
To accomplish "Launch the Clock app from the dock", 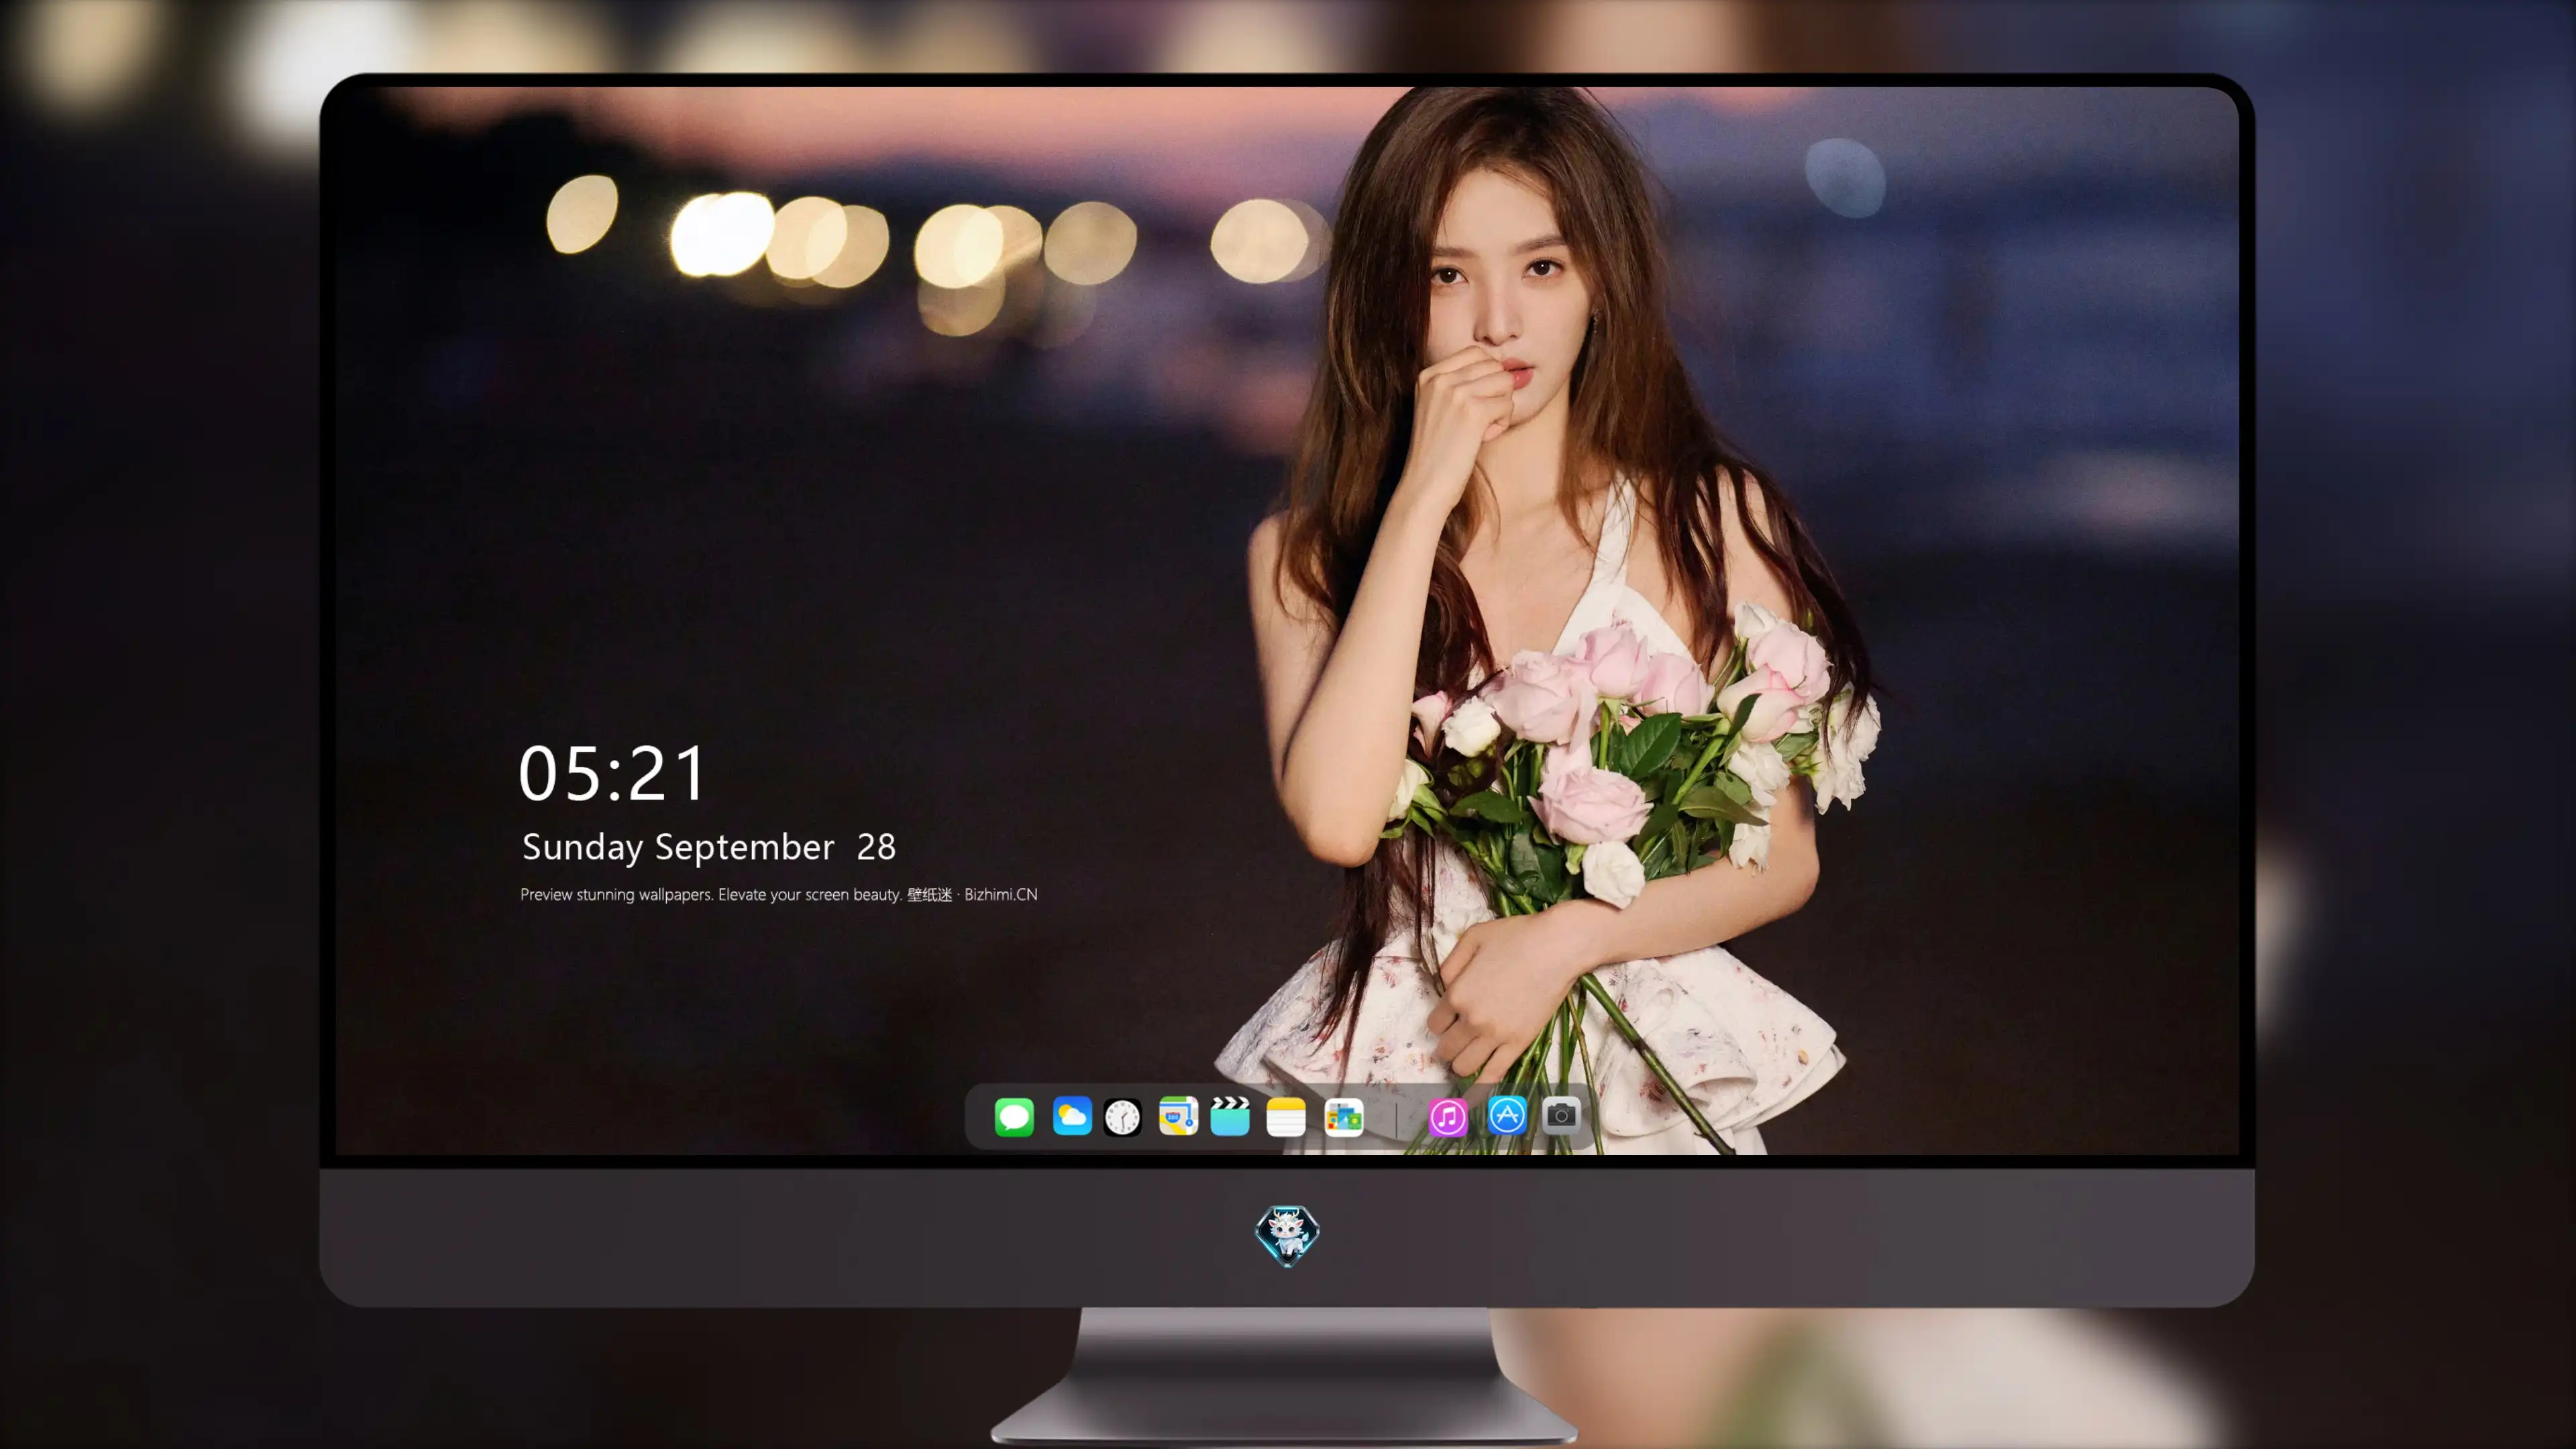I will (x=1122, y=1117).
